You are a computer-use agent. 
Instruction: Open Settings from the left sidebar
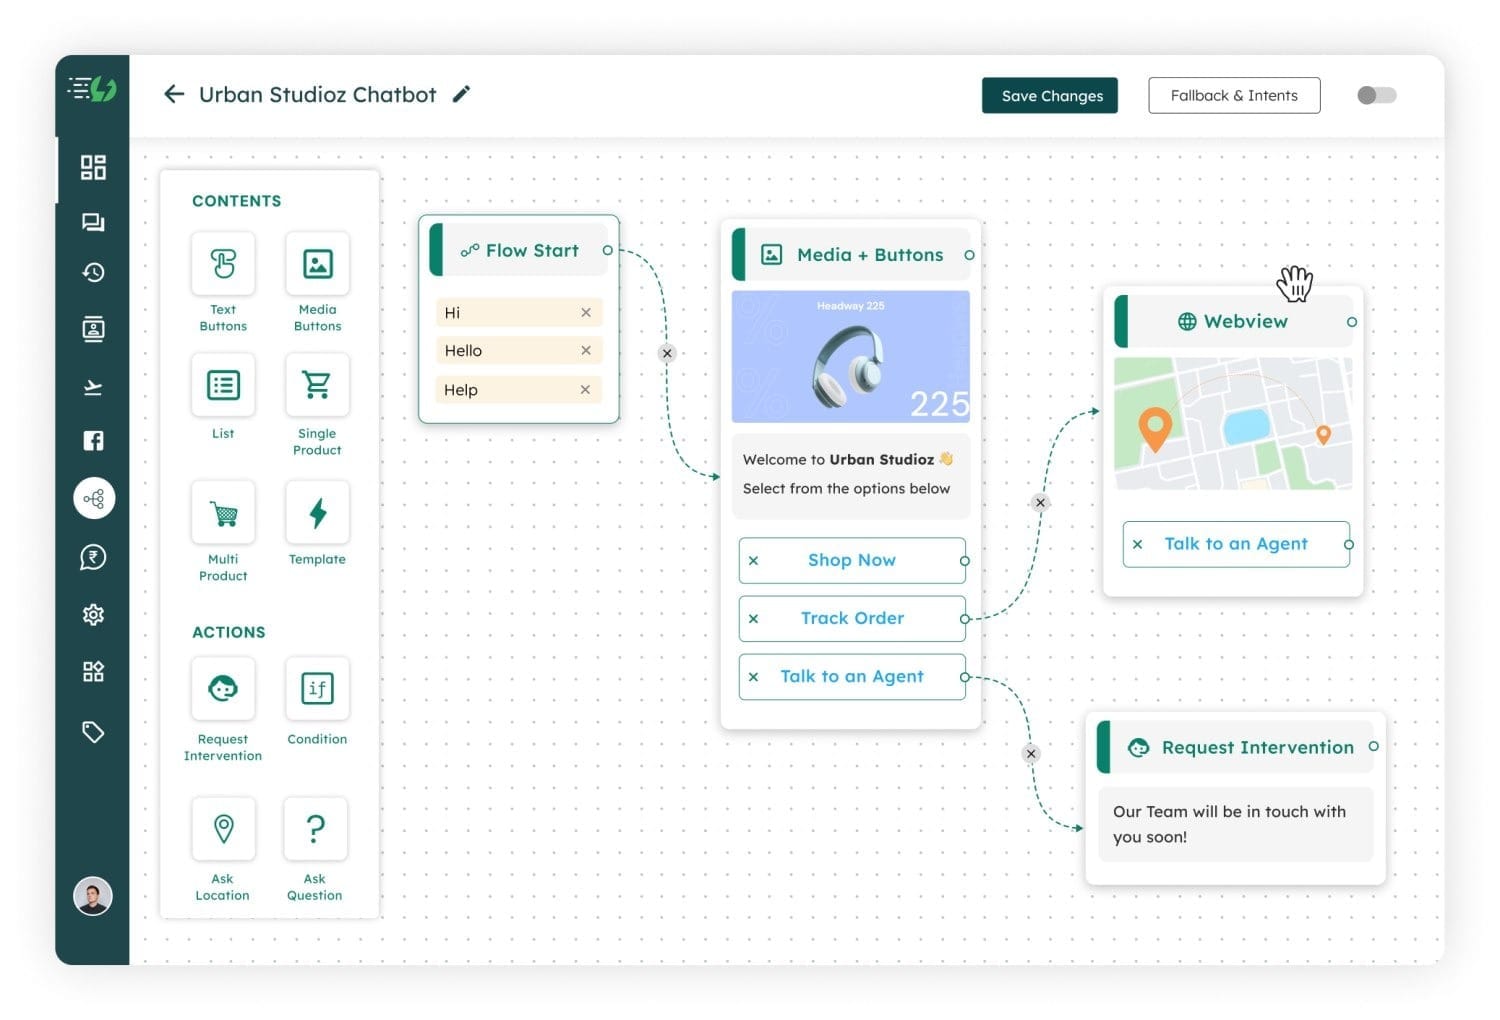pyautogui.click(x=93, y=614)
